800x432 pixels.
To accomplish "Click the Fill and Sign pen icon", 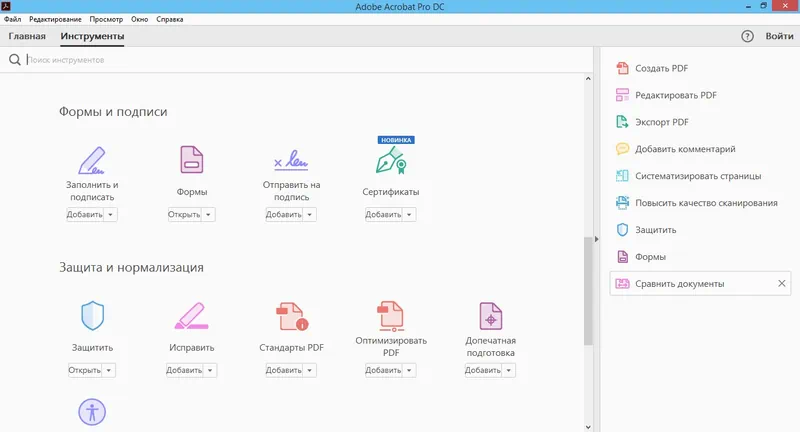I will [92, 159].
